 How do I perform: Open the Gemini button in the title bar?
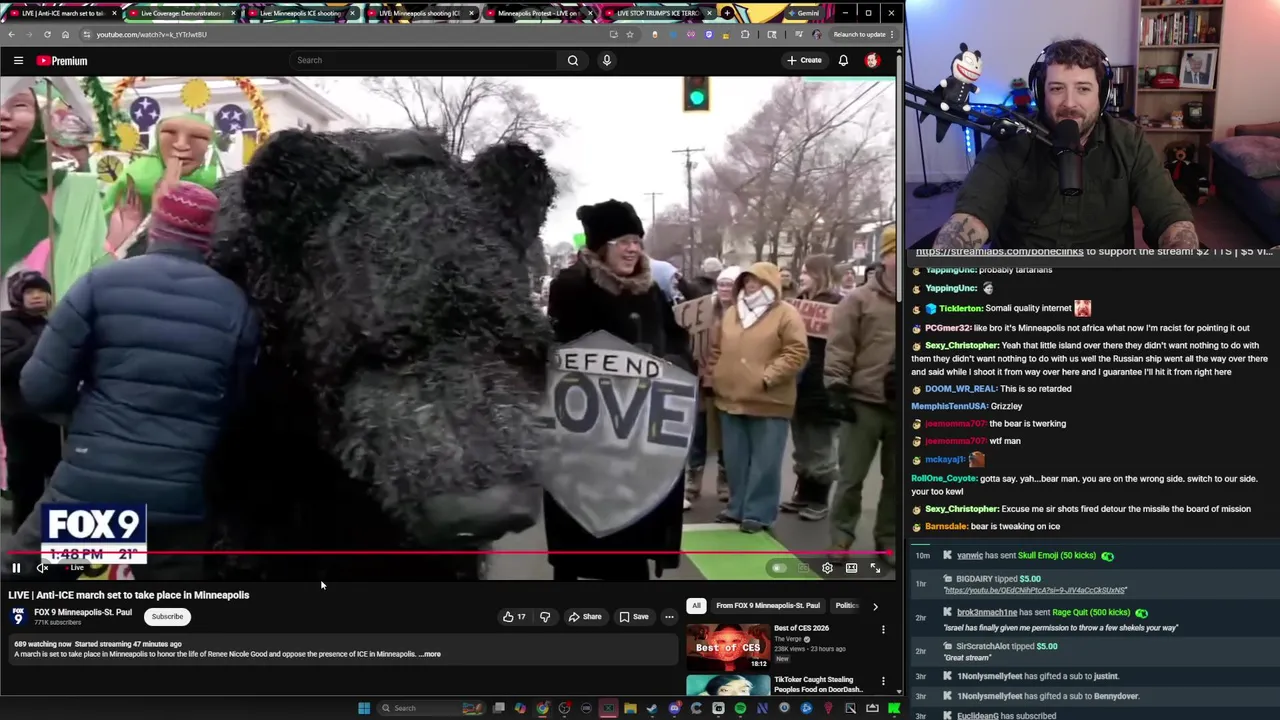[x=803, y=13]
